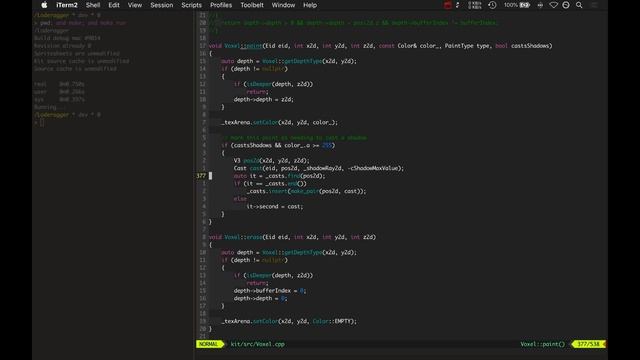Open the Toolbelt menu
Screen dimensions: 640x360
(x=252, y=5)
